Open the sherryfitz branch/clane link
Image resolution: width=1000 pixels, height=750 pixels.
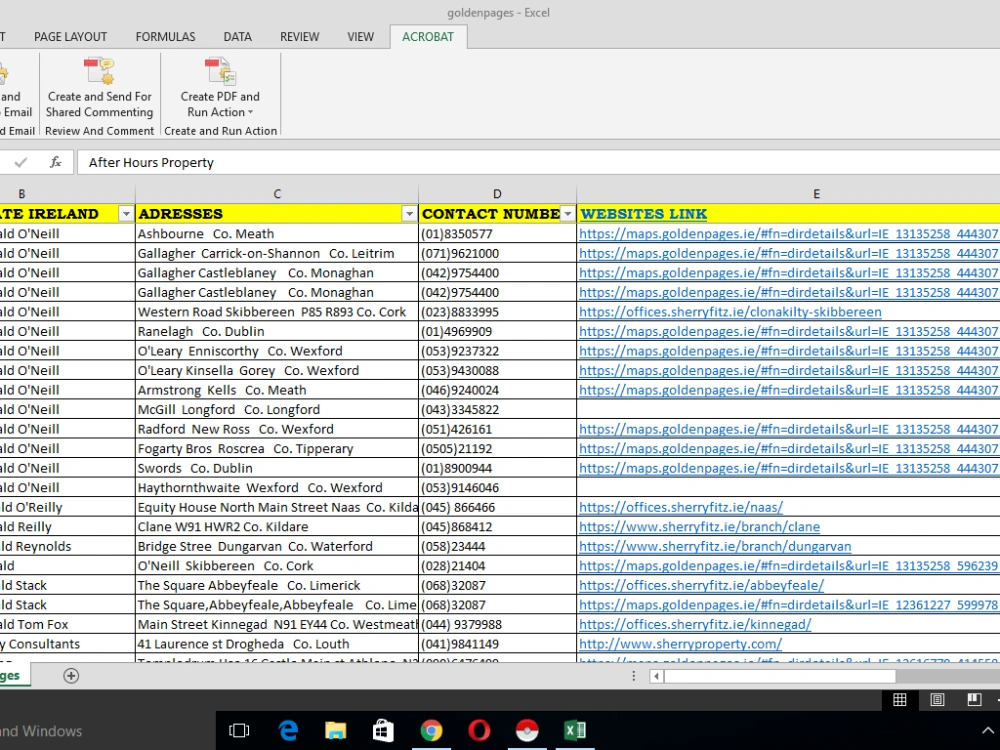pyautogui.click(x=699, y=527)
